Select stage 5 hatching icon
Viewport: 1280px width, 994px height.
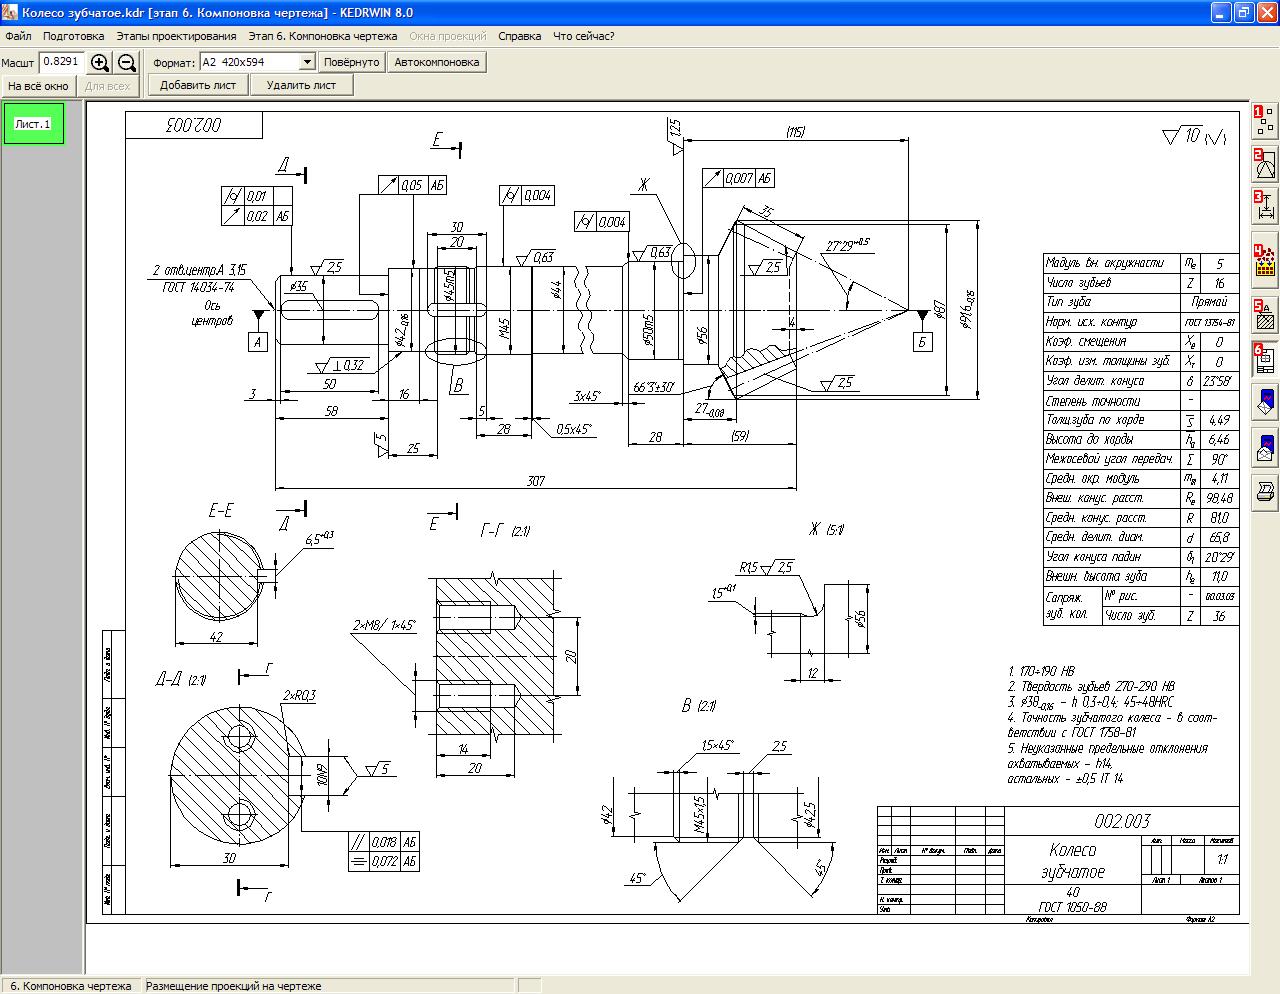coord(1265,314)
